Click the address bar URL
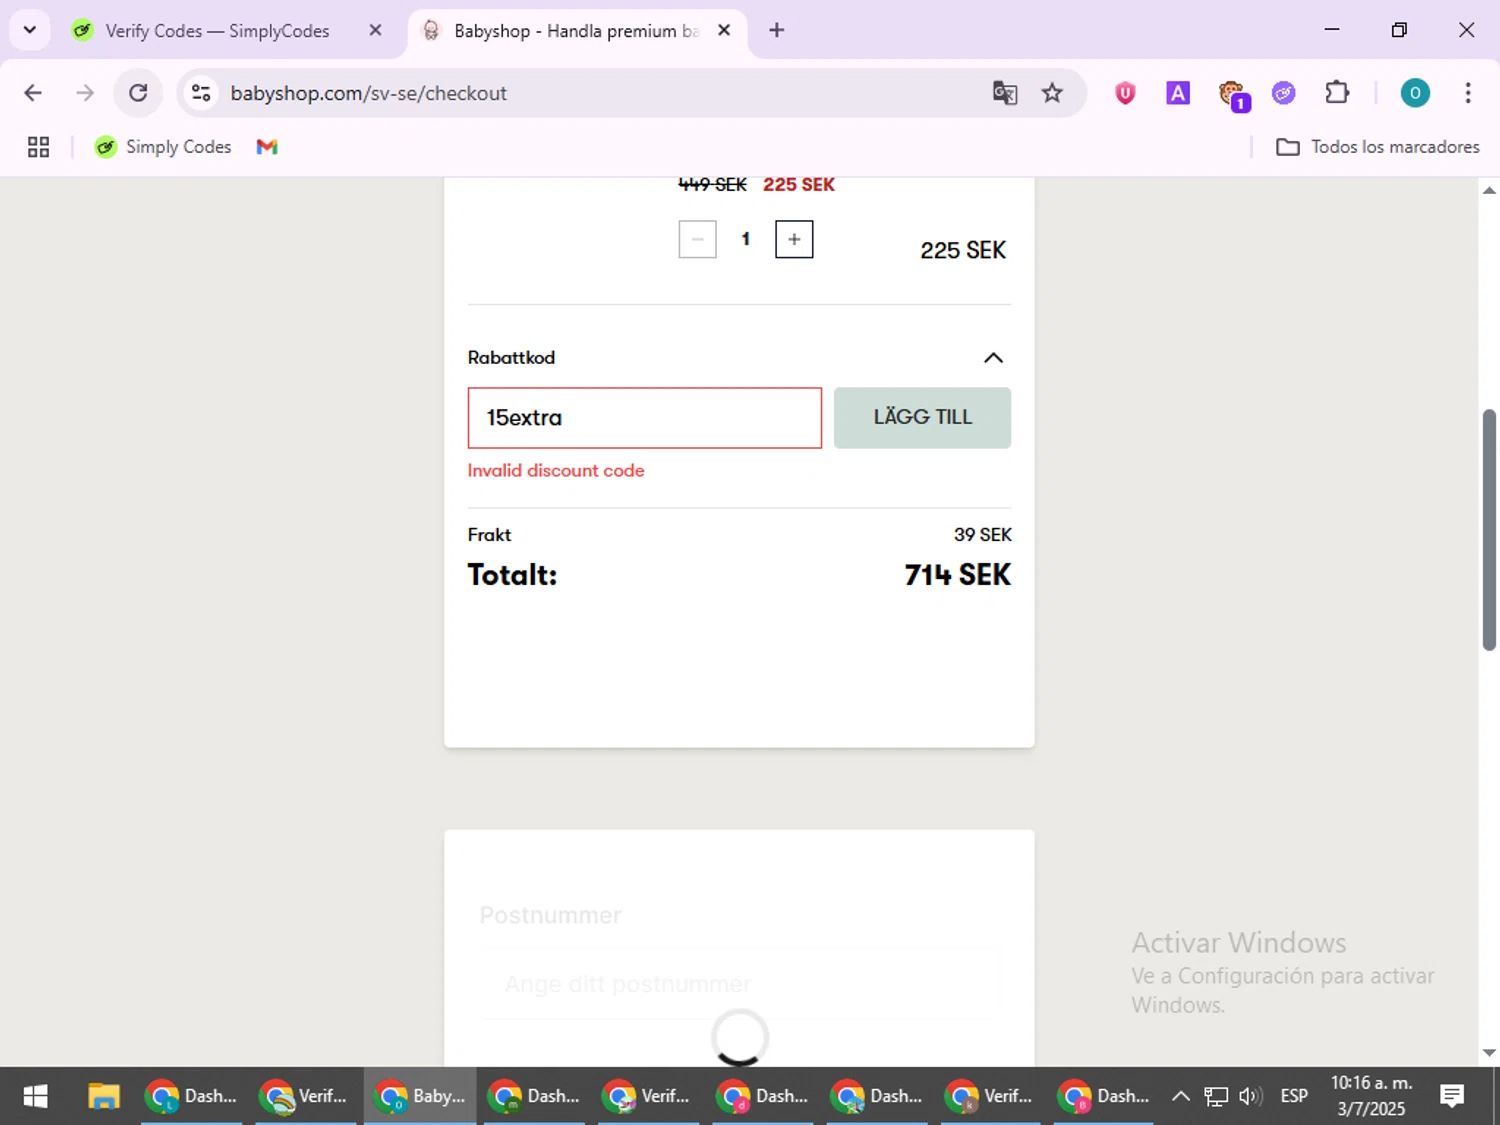 (x=368, y=93)
